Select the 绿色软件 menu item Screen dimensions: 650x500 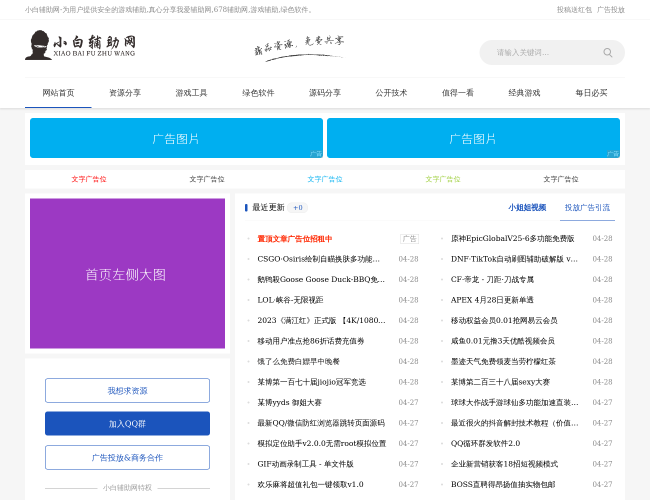click(258, 93)
